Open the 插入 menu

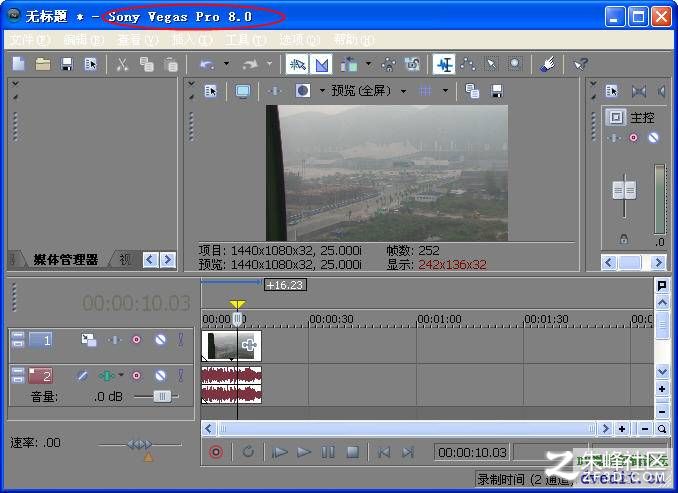pyautogui.click(x=192, y=40)
